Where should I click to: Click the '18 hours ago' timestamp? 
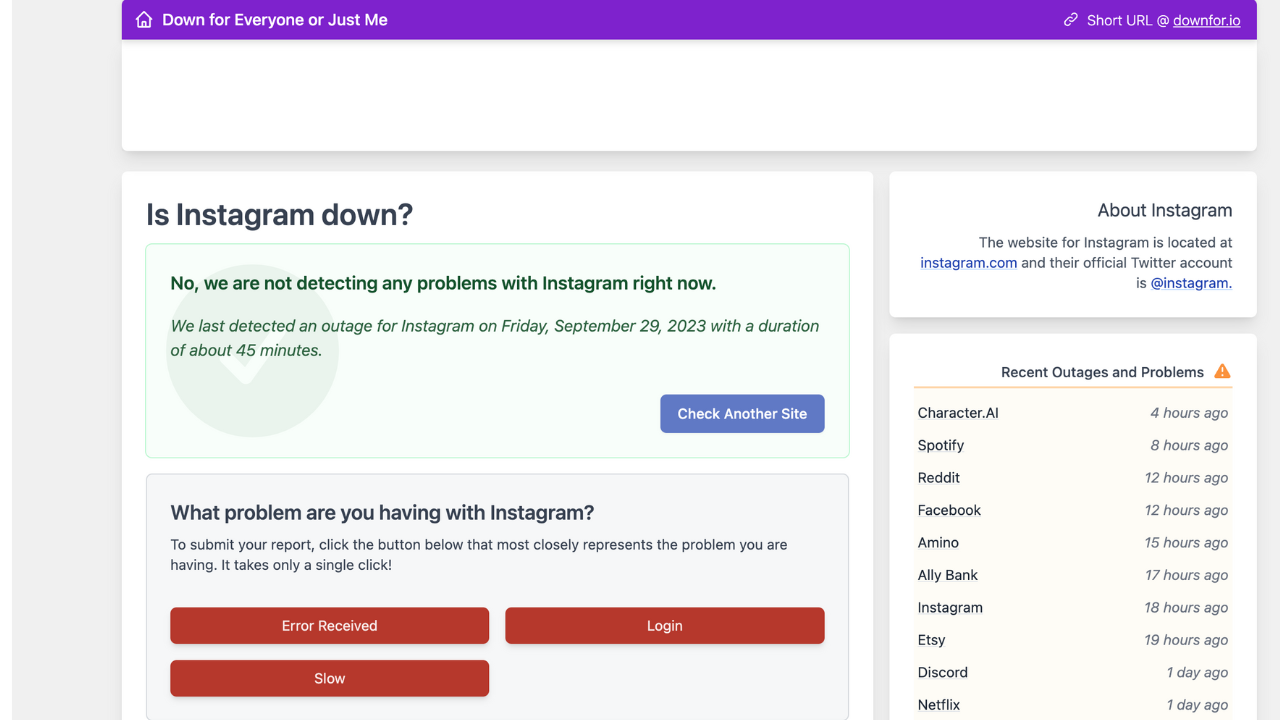click(1186, 608)
